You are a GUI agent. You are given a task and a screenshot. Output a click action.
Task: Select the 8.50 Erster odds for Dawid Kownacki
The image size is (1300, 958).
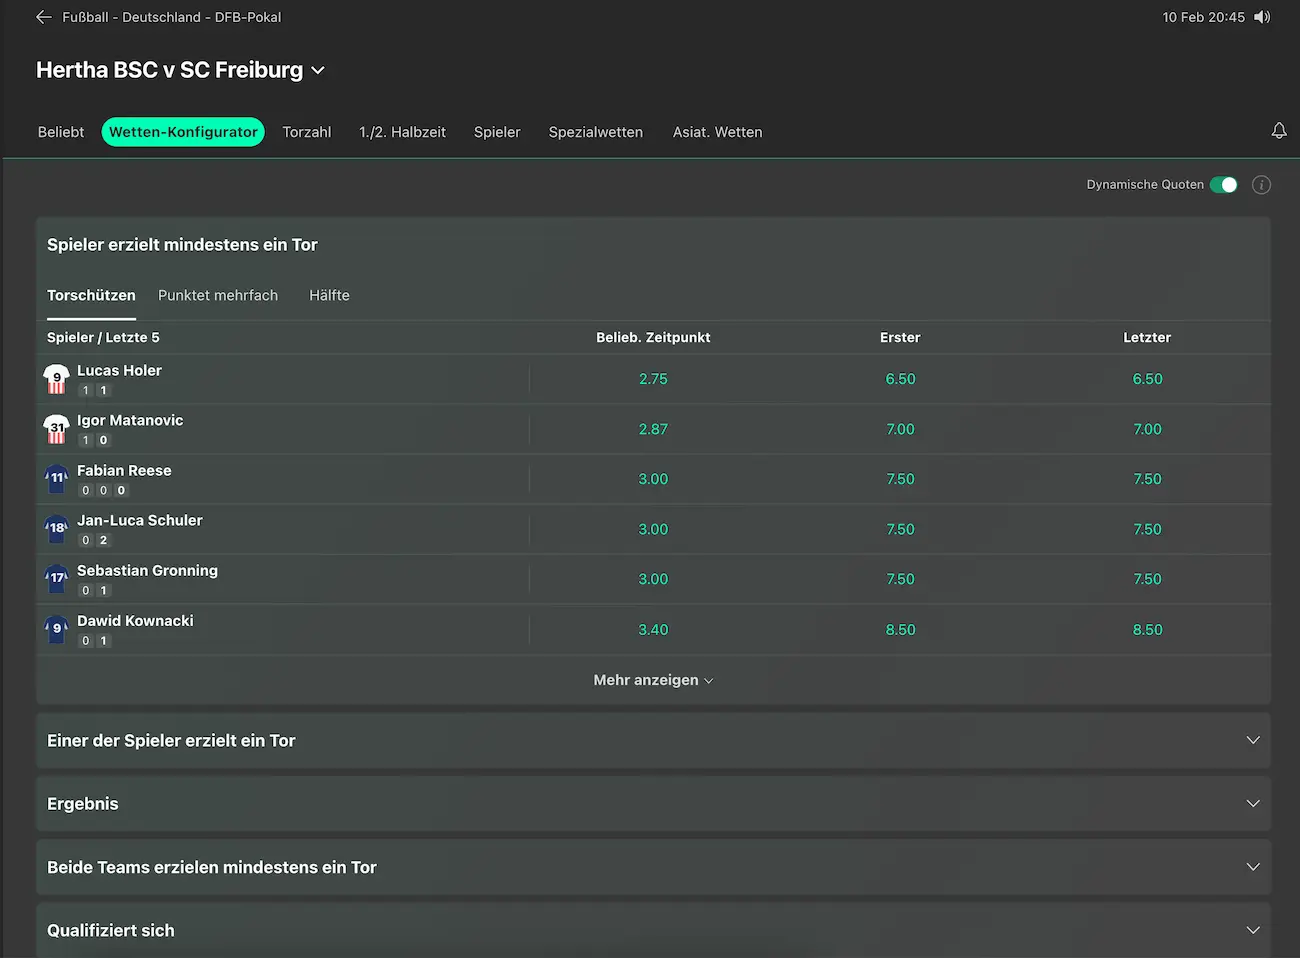click(900, 629)
